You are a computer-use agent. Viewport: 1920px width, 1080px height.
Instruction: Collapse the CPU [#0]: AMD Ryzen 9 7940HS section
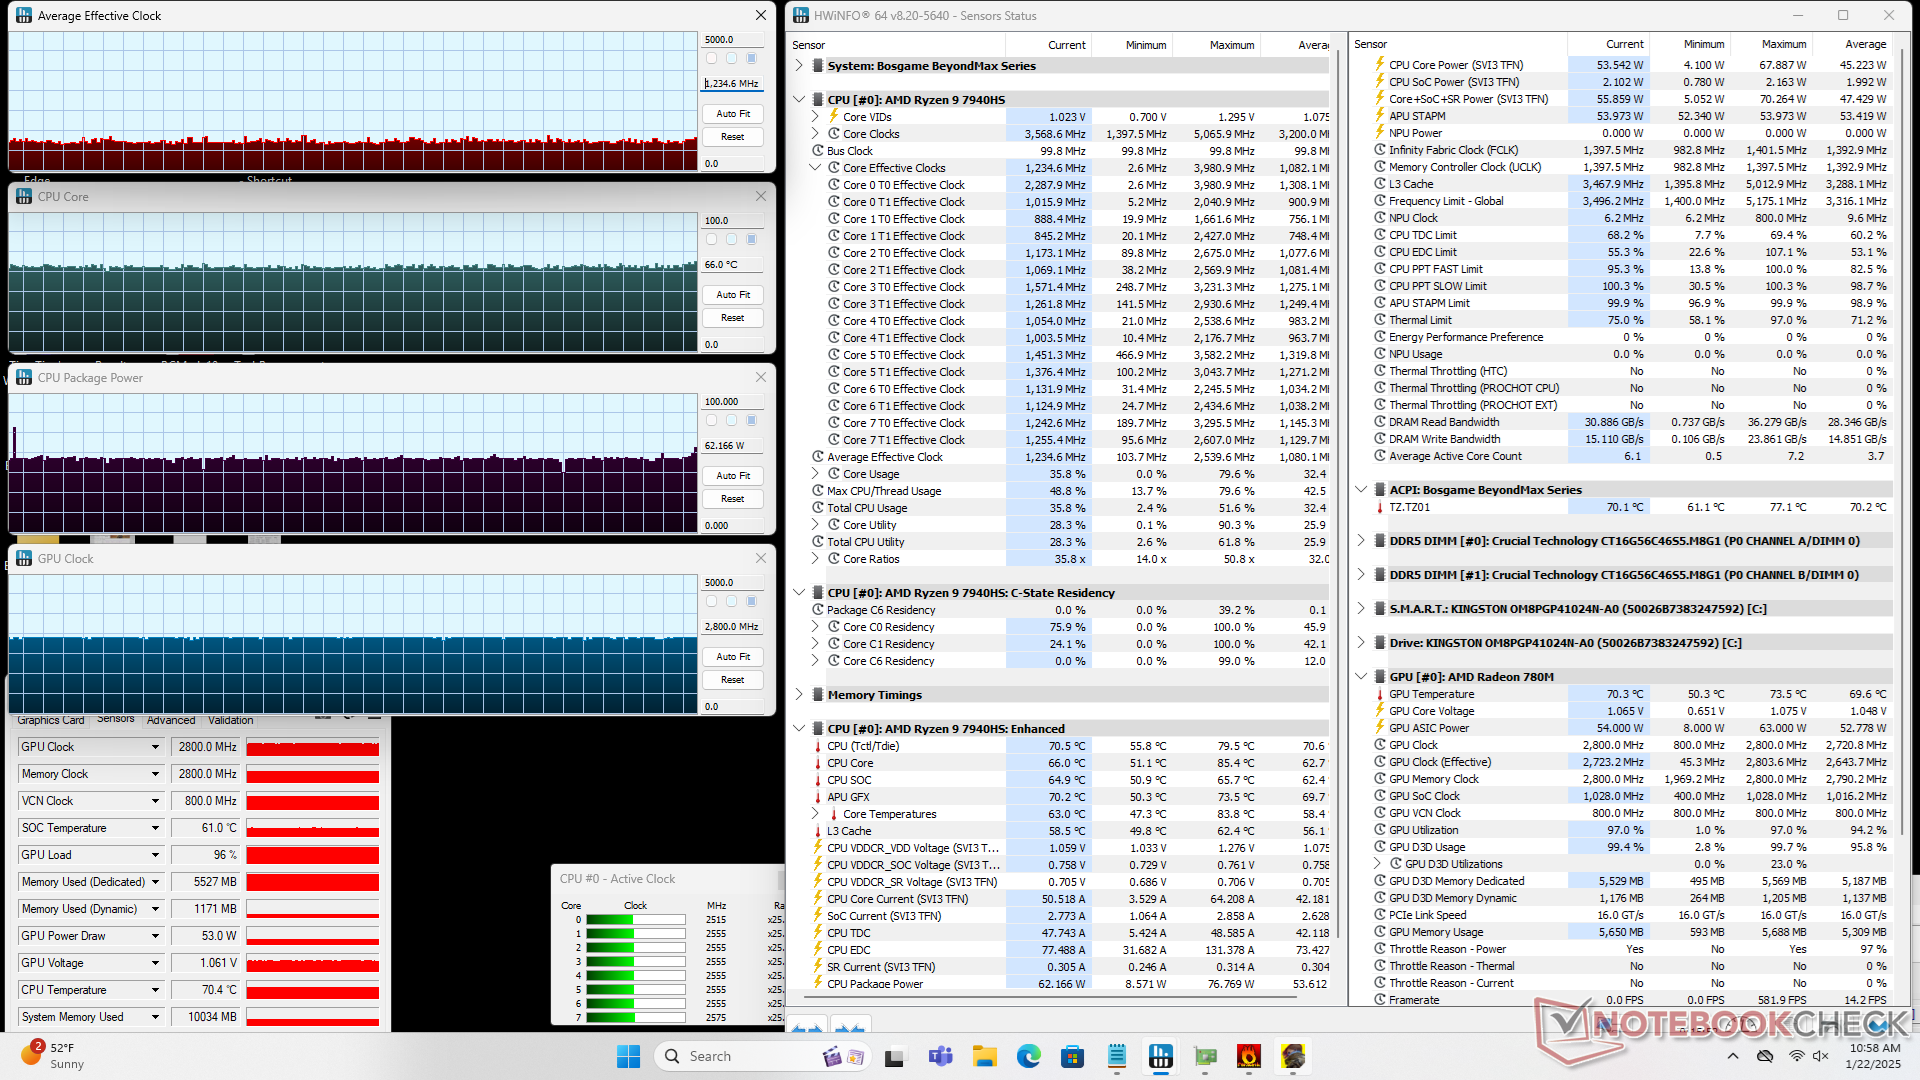pyautogui.click(x=799, y=100)
